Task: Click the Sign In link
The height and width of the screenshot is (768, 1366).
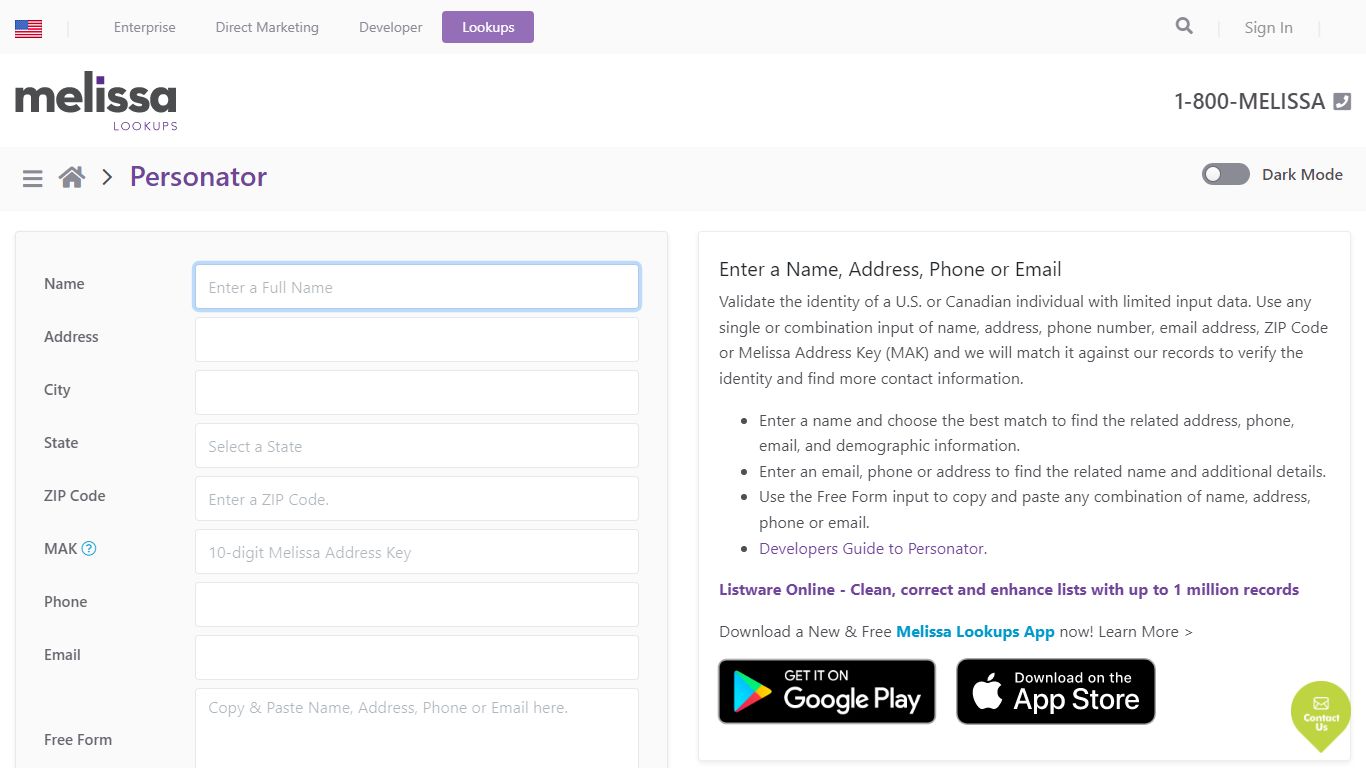Action: [x=1268, y=28]
